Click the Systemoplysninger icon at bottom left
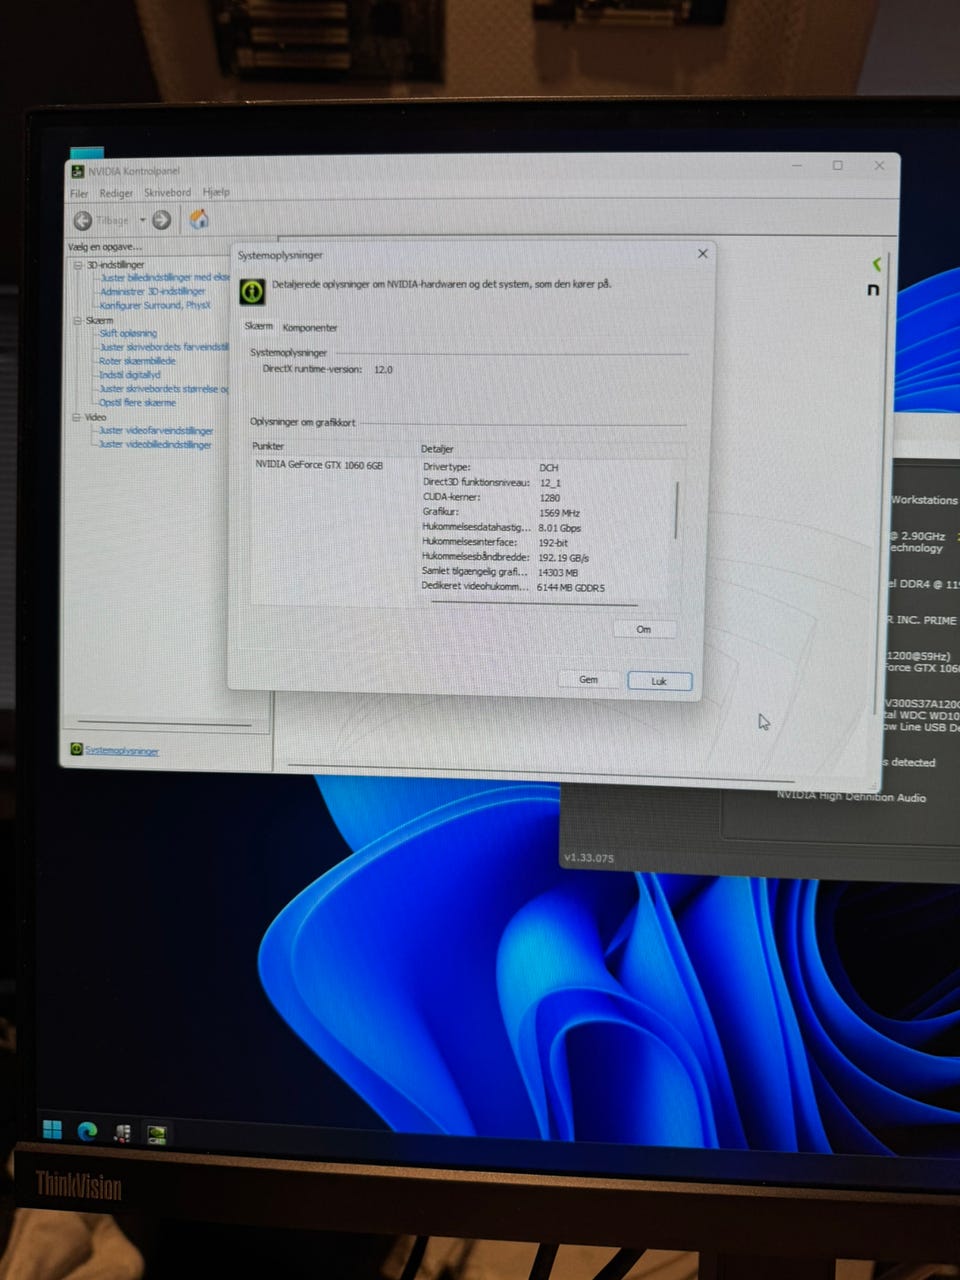This screenshot has width=960, height=1280. 76,749
